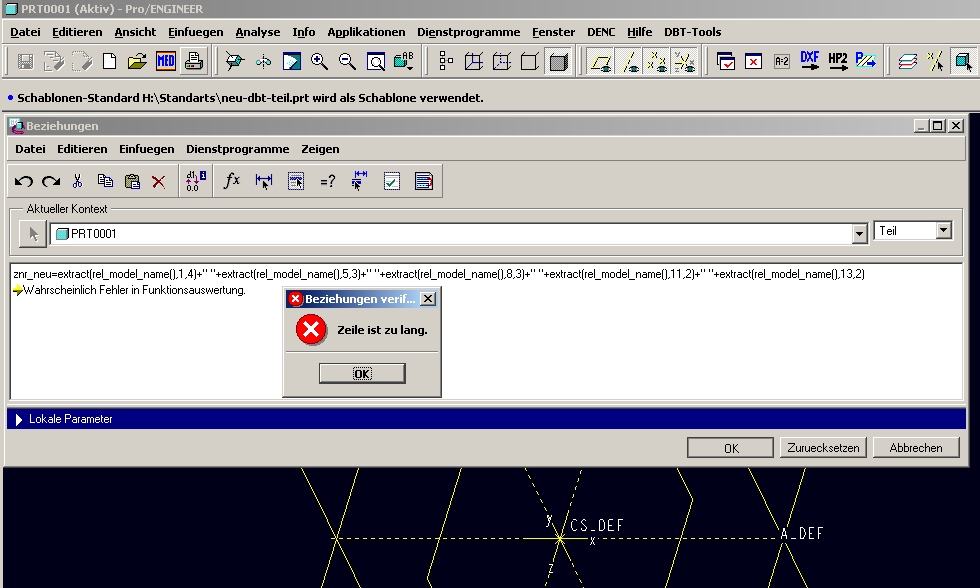Click the MED toolbar icon
This screenshot has height=588, width=980.
coord(166,61)
